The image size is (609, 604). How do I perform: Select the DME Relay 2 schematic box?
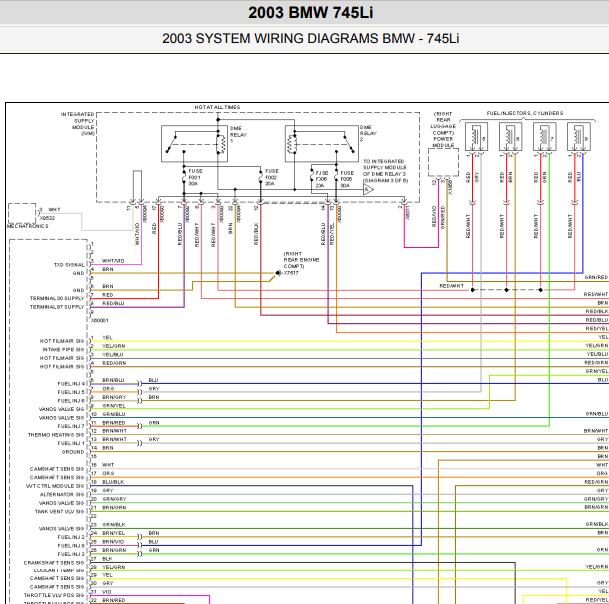[322, 143]
